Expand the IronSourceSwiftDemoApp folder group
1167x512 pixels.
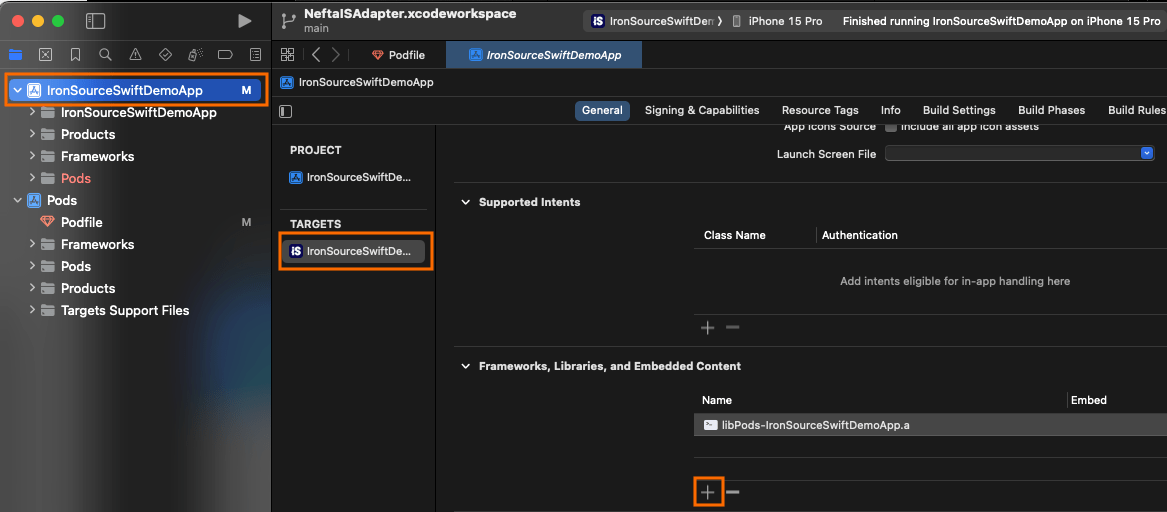tap(32, 113)
